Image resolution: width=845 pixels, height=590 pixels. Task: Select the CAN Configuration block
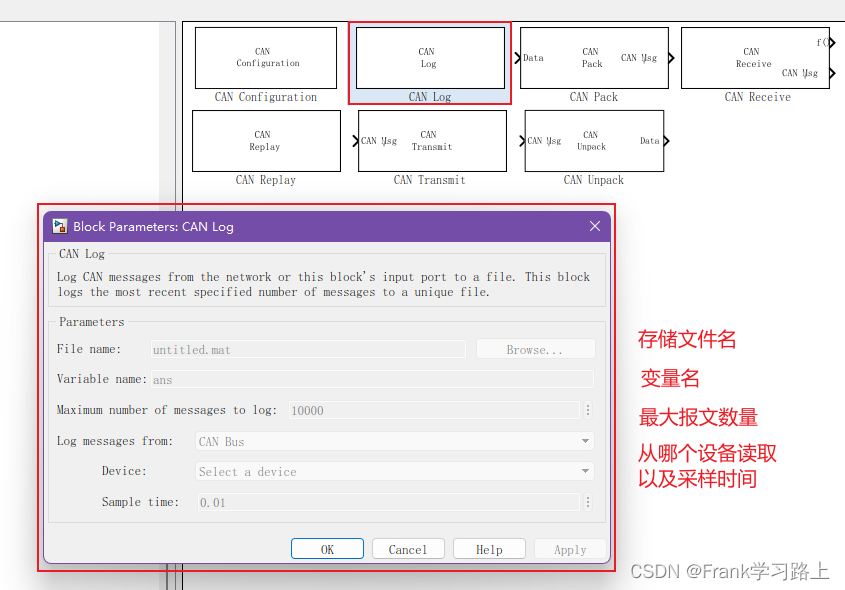point(265,58)
